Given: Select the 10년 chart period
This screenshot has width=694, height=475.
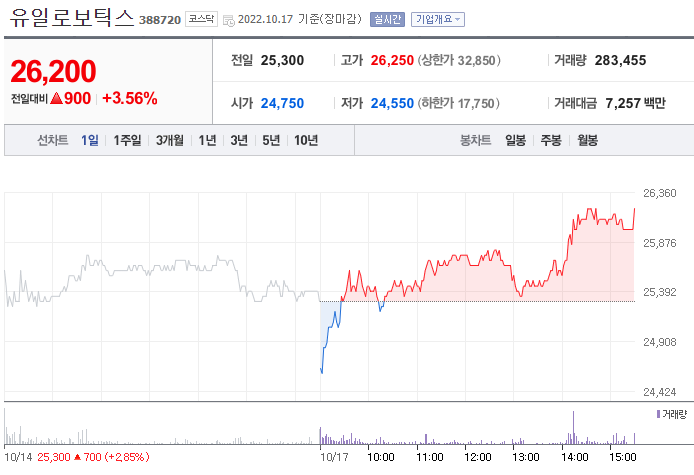Looking at the screenshot, I should (x=306, y=140).
